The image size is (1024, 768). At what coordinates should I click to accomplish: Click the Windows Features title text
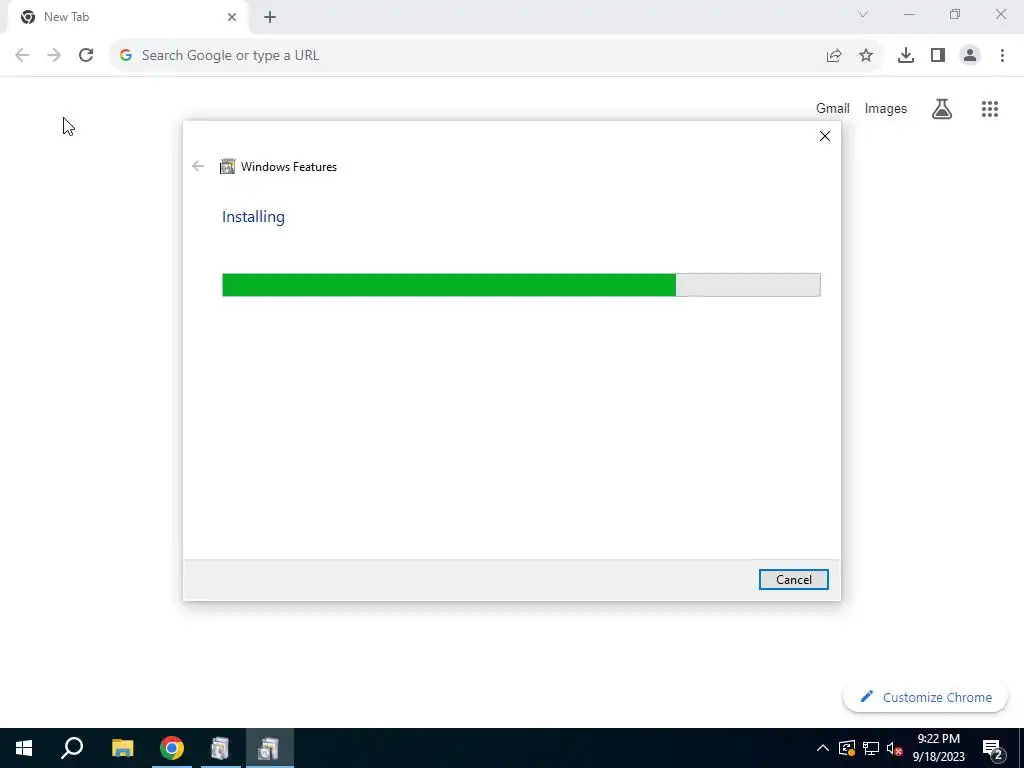(x=289, y=167)
